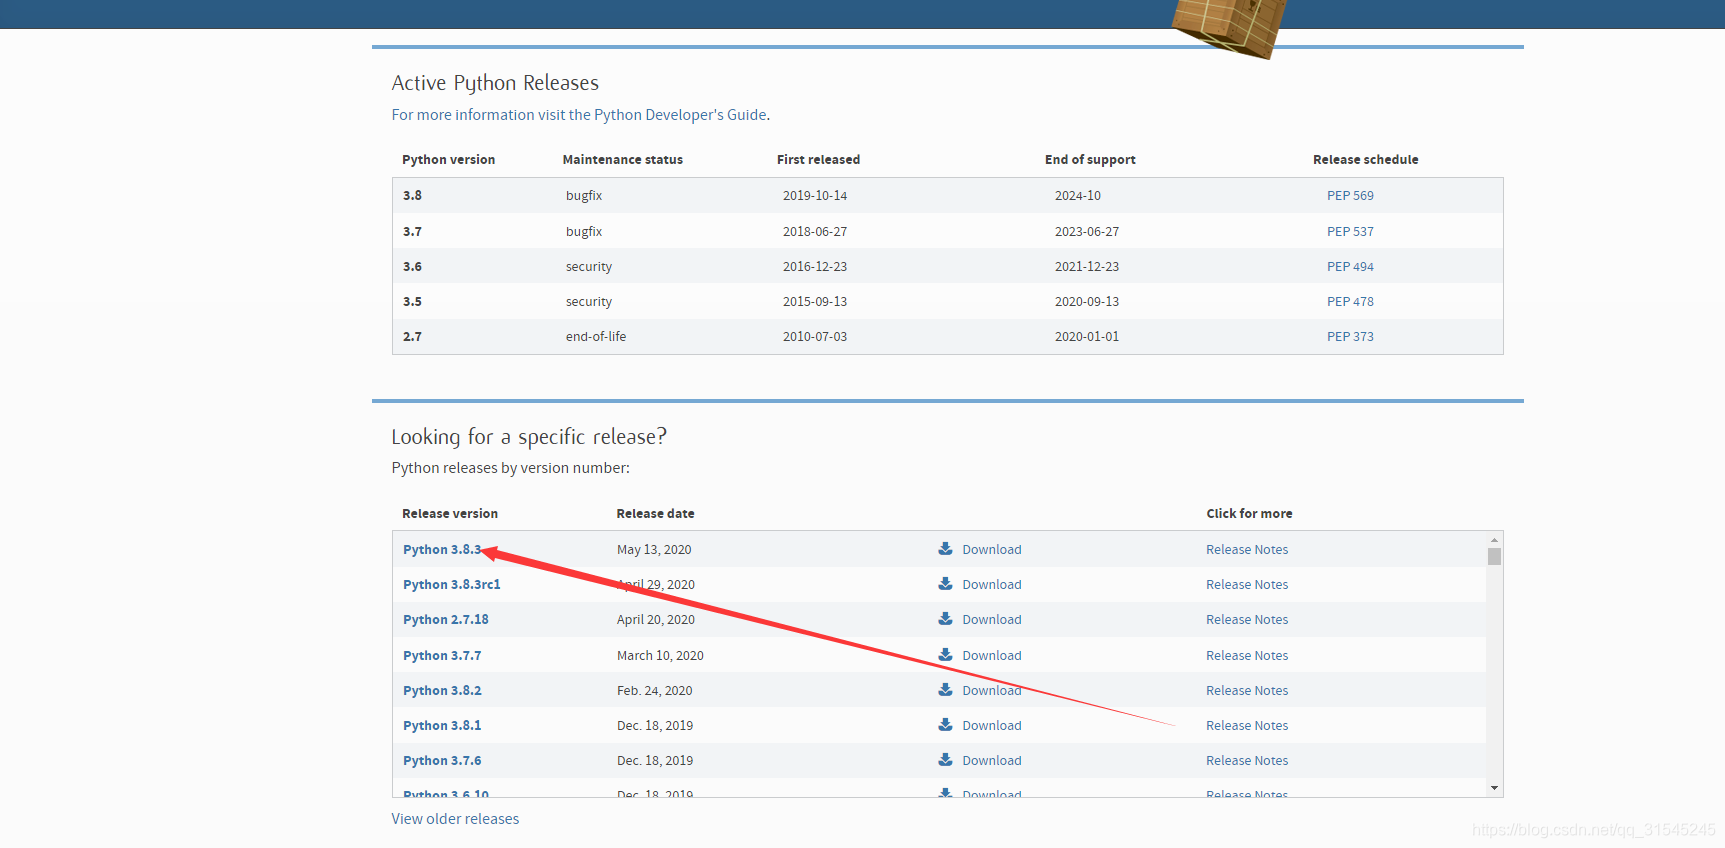Select the March 10, 2020 release date

click(660, 656)
